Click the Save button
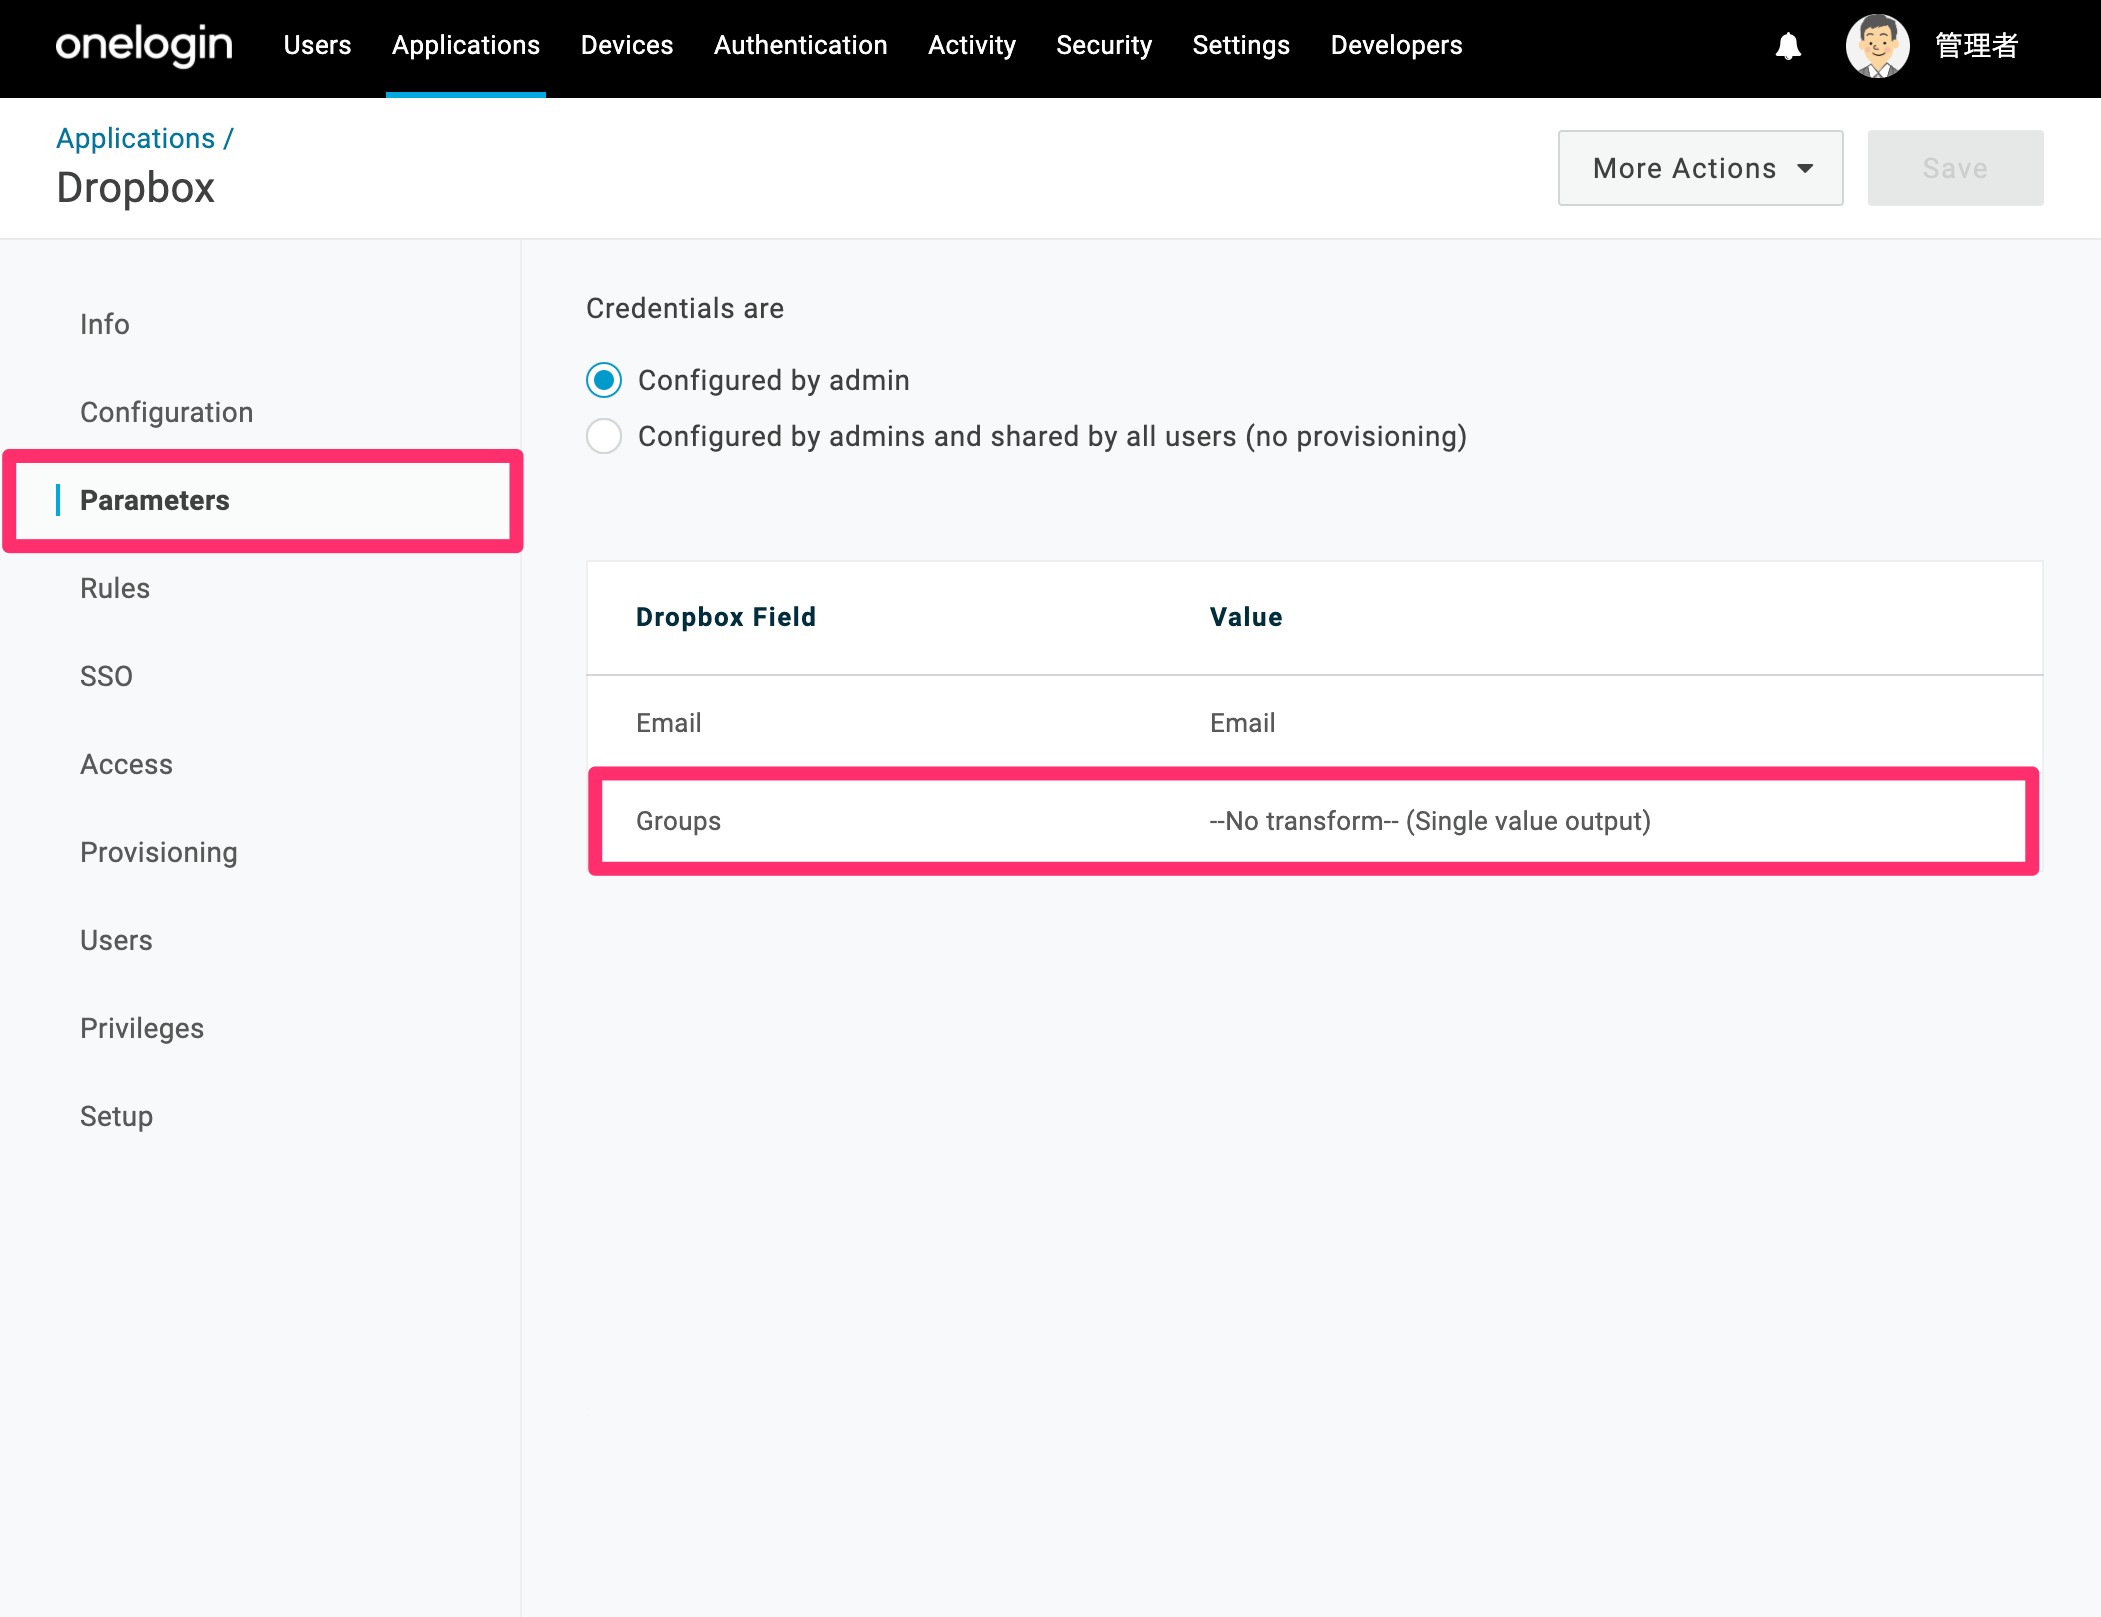This screenshot has height=1617, width=2101. click(x=1955, y=168)
